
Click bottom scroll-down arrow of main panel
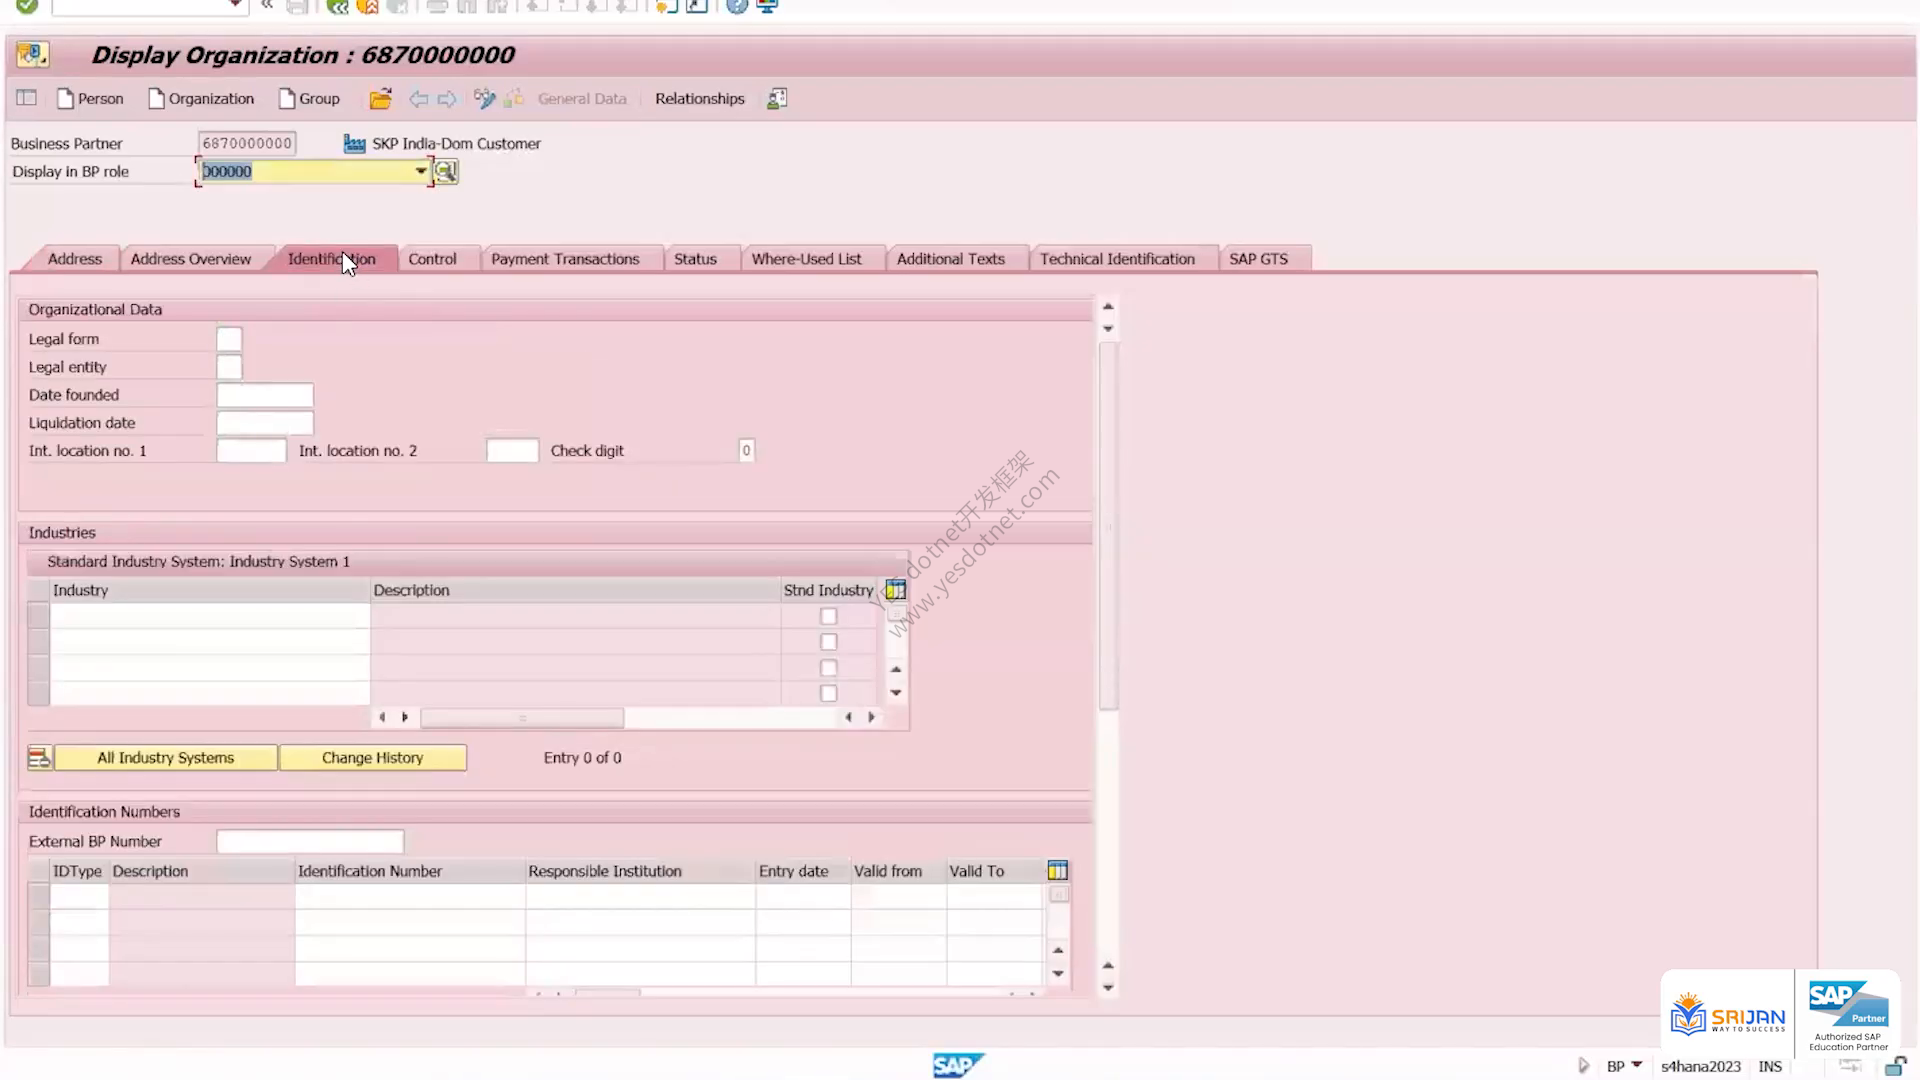pyautogui.click(x=1108, y=987)
